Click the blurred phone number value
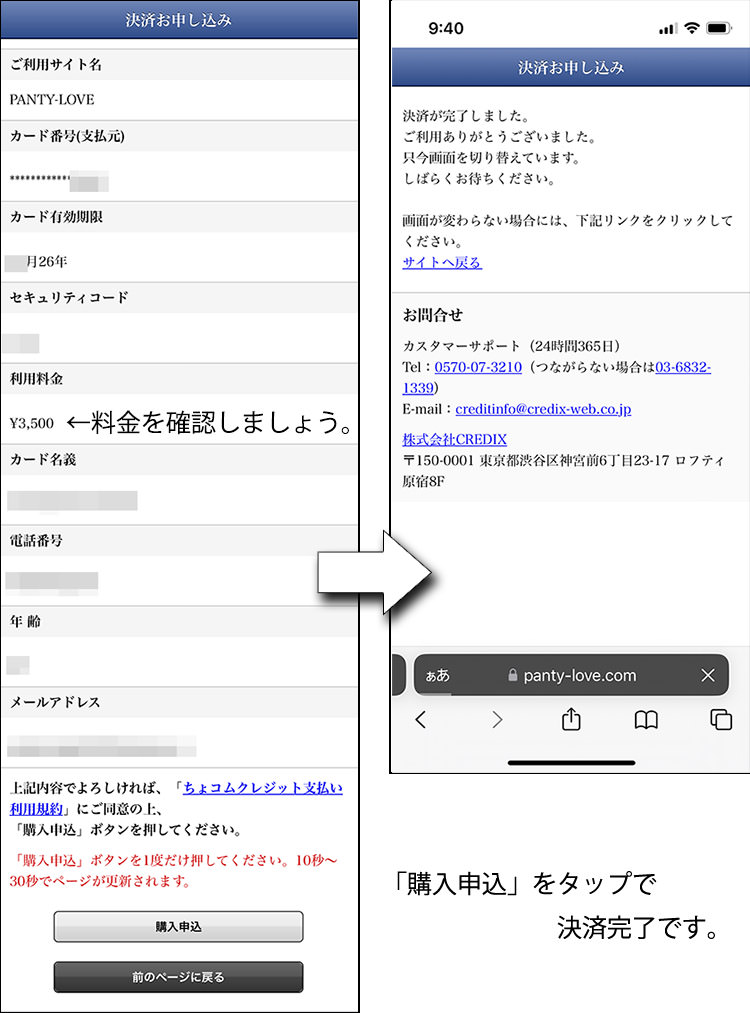Screen dimensions: 750x1013 pyautogui.click(x=52, y=583)
